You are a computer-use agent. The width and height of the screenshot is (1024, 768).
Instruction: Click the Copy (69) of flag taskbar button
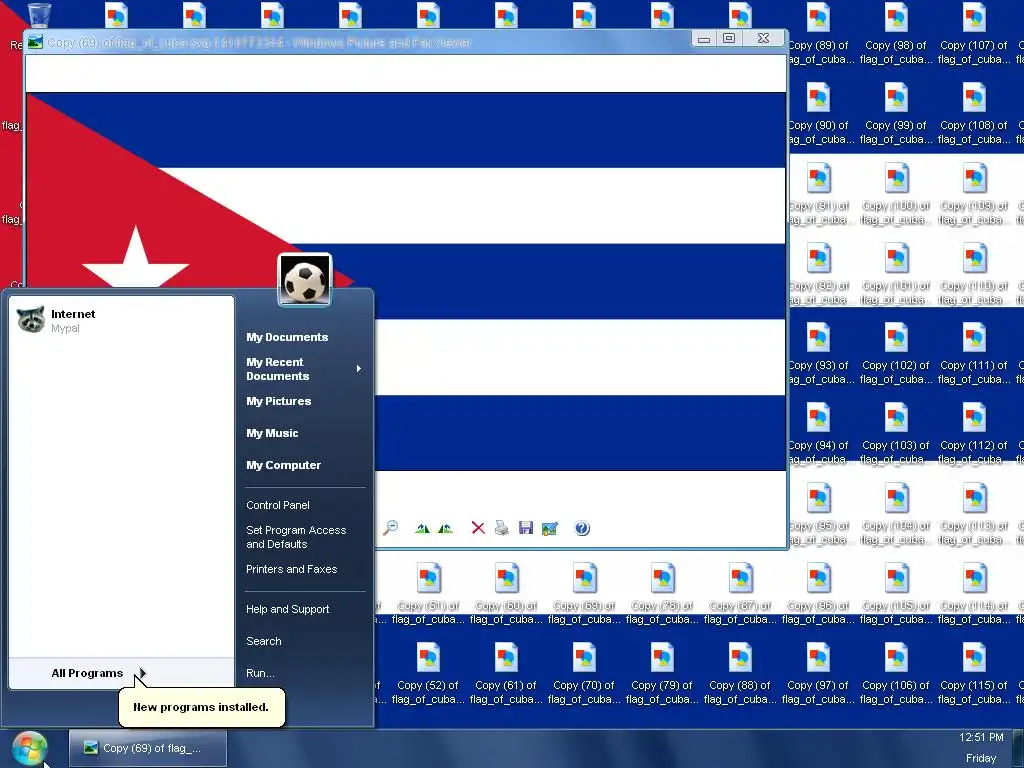point(148,748)
